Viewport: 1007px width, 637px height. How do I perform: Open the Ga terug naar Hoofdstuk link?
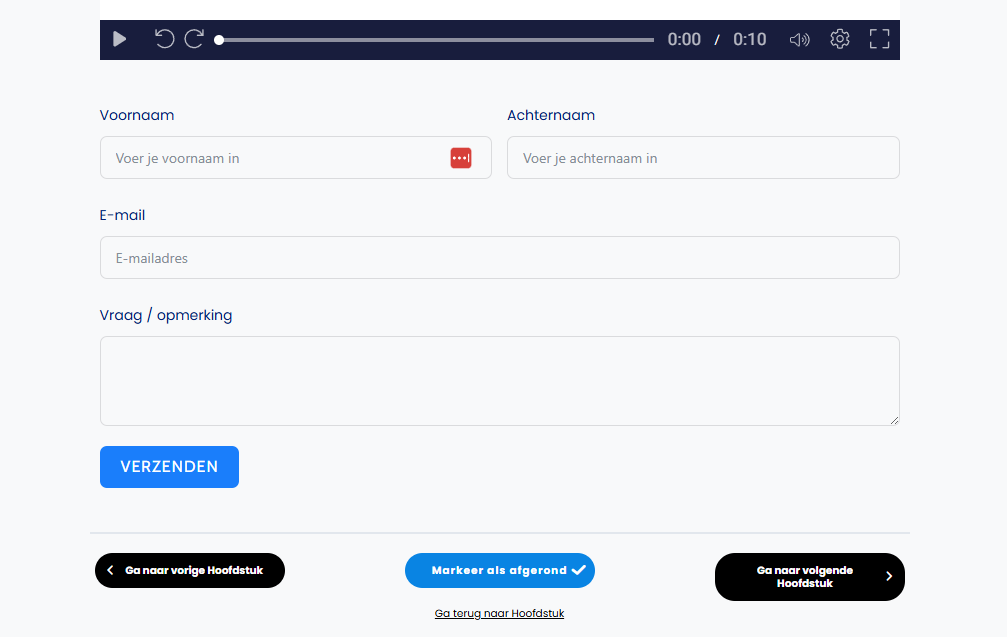499,613
